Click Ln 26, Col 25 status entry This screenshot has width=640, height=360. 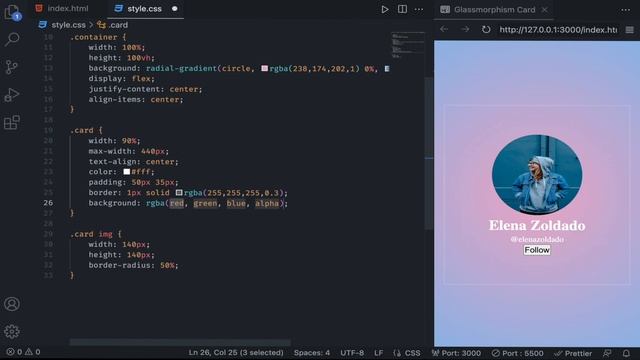pyautogui.click(x=236, y=353)
